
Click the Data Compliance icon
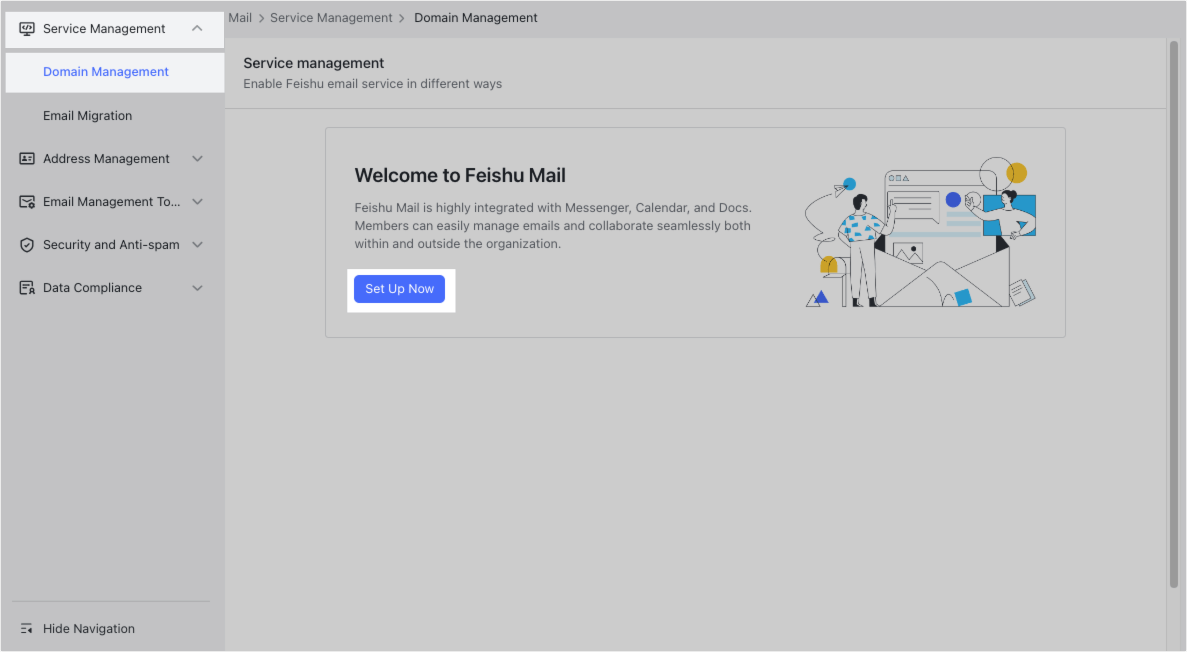tap(26, 289)
